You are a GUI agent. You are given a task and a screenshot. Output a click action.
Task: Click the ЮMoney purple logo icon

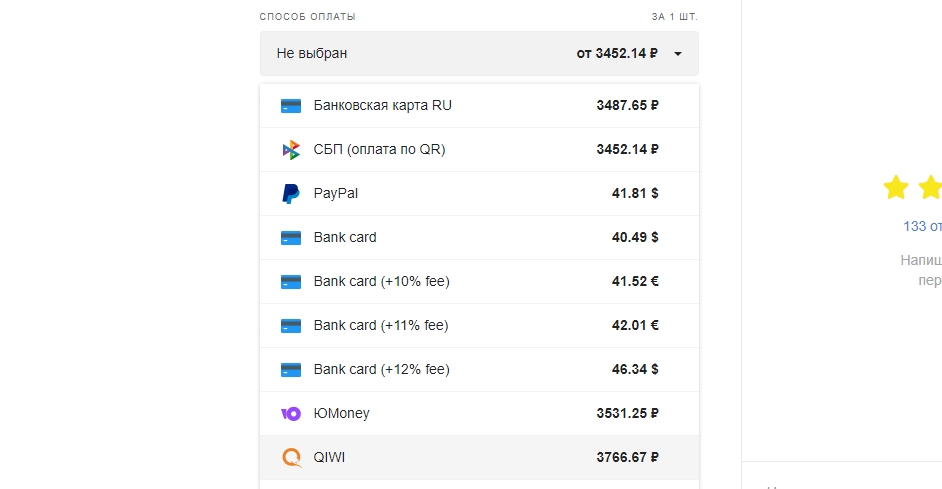291,414
